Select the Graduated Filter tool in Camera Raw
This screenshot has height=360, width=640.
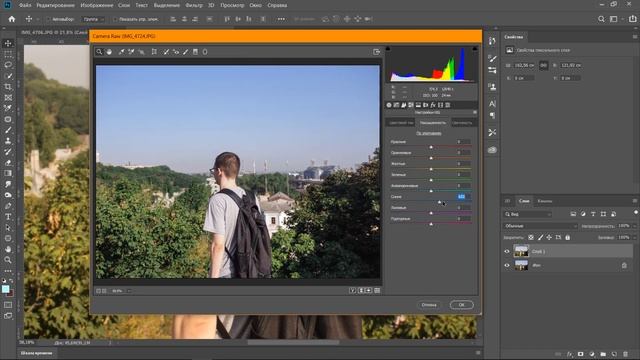(196, 52)
